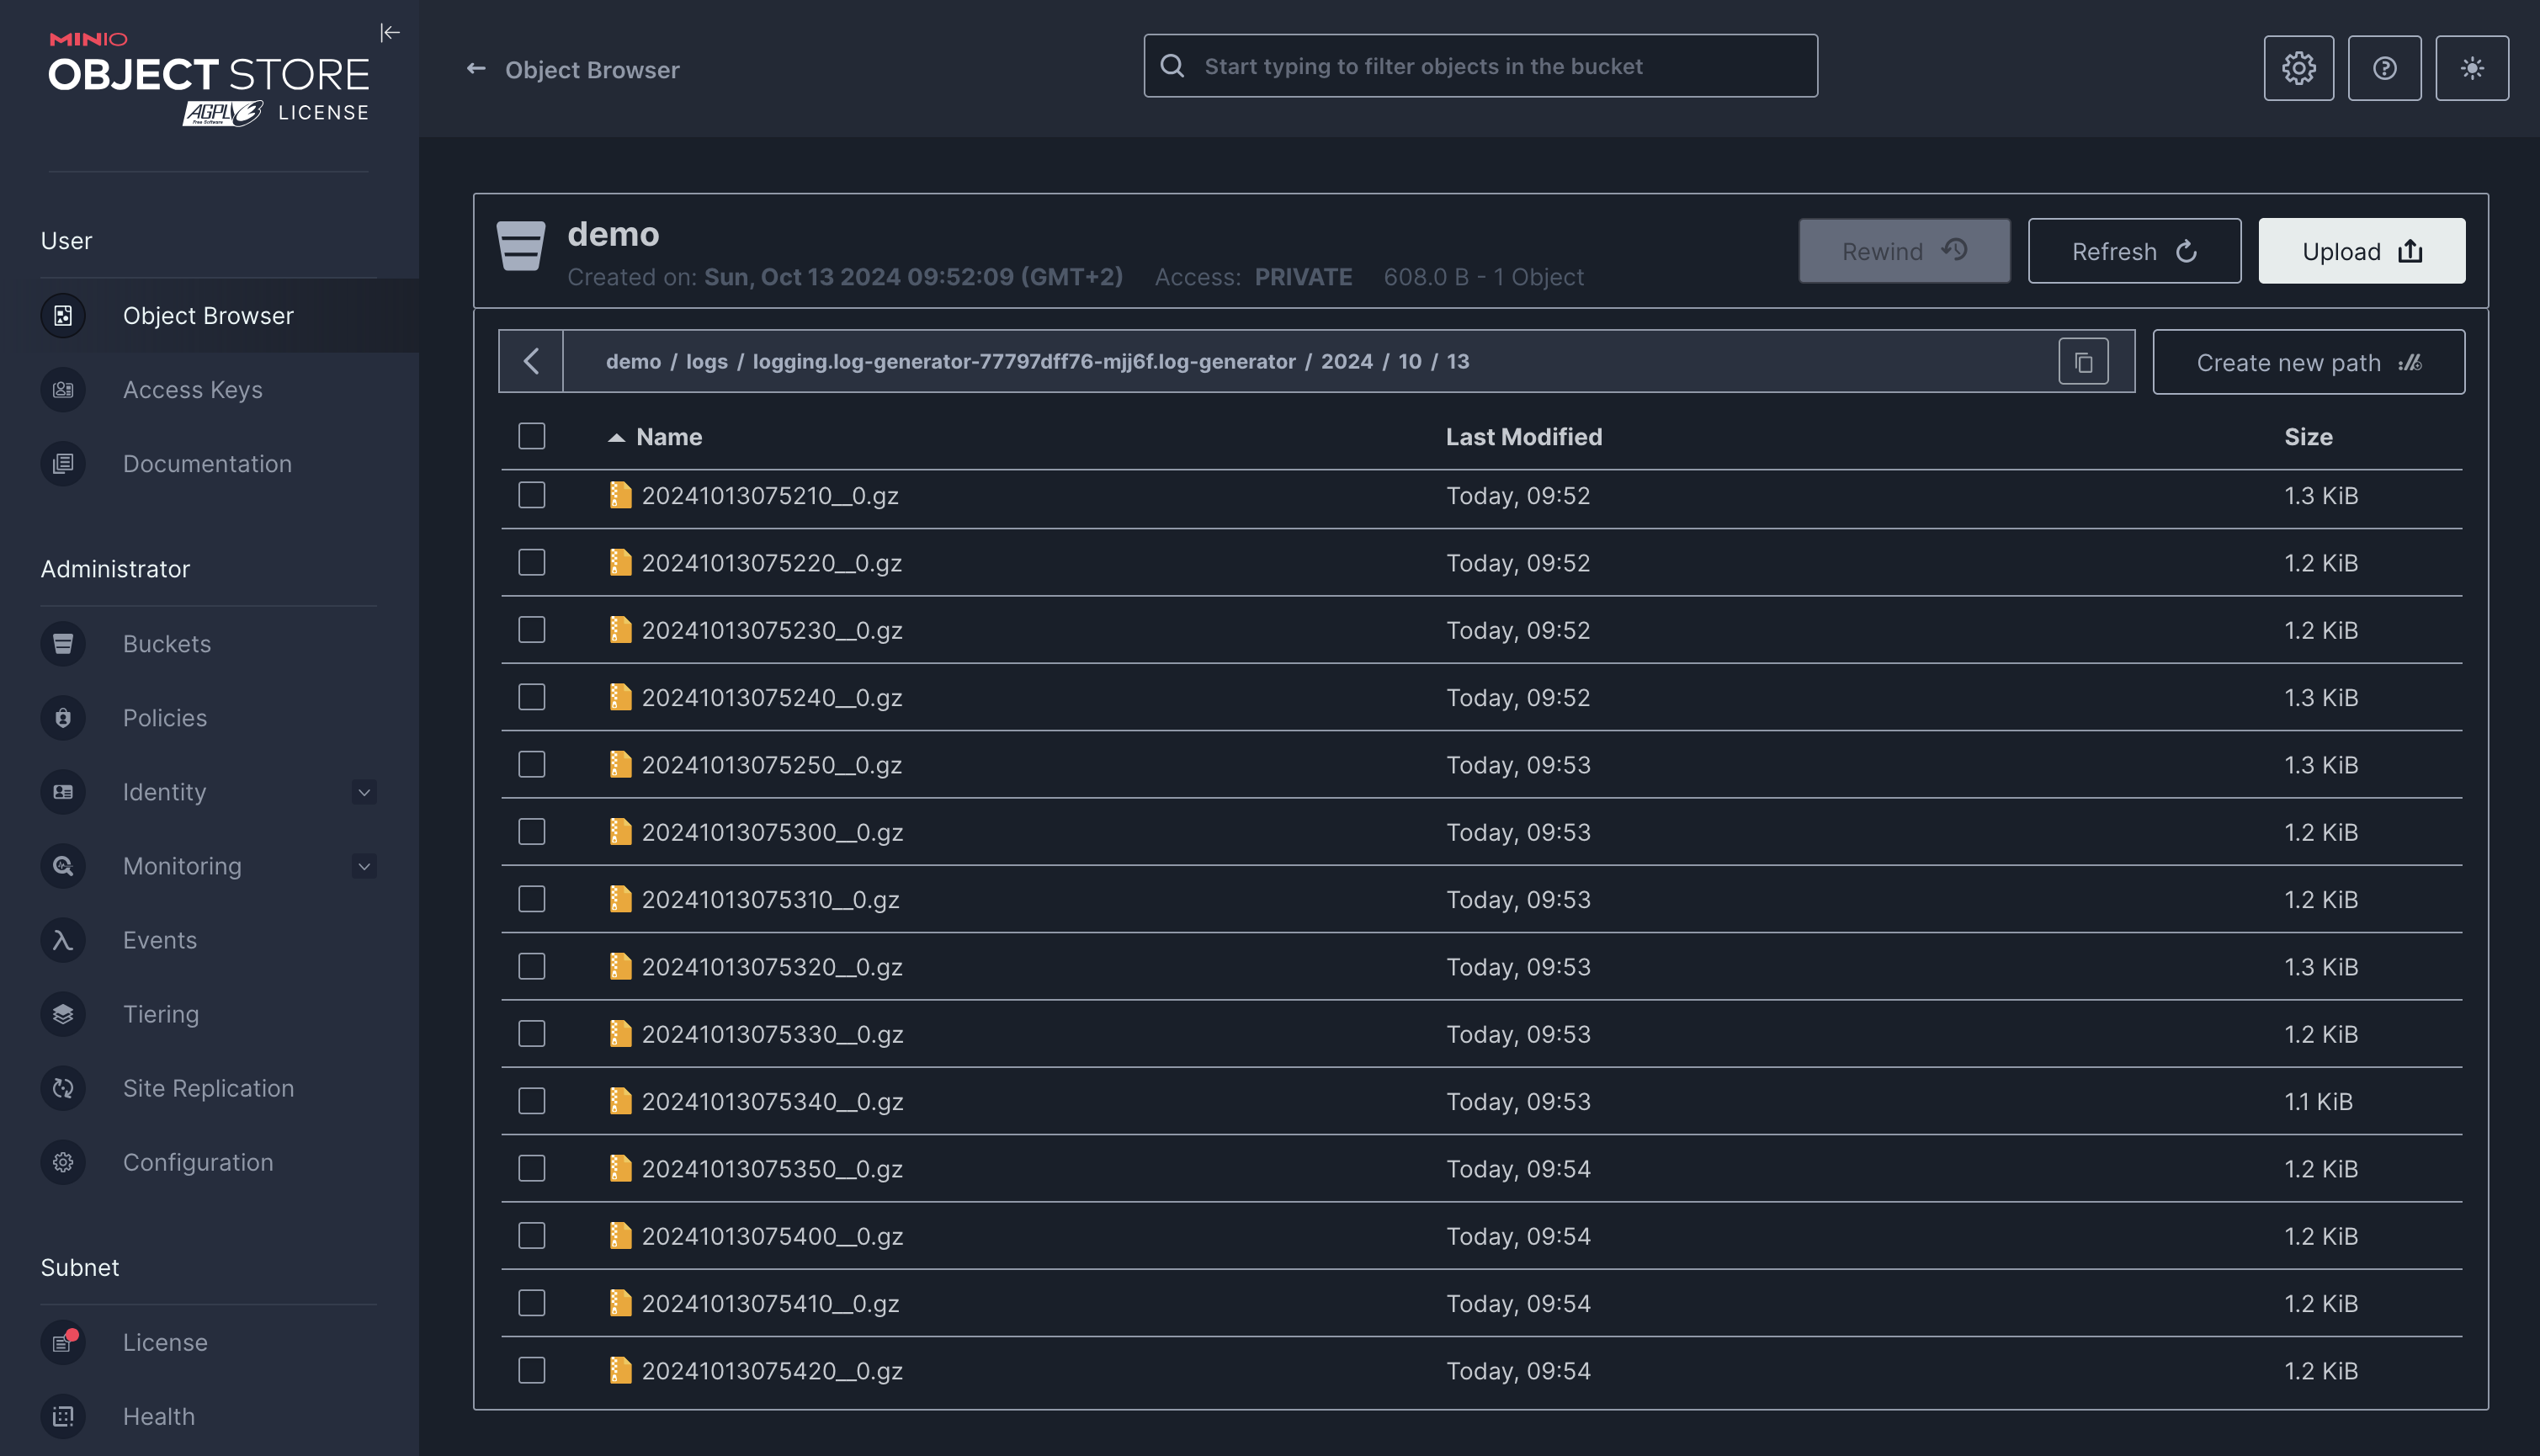The width and height of the screenshot is (2540, 1456).
Task: Navigate to the logs breadcrumb folder
Action: coord(707,361)
